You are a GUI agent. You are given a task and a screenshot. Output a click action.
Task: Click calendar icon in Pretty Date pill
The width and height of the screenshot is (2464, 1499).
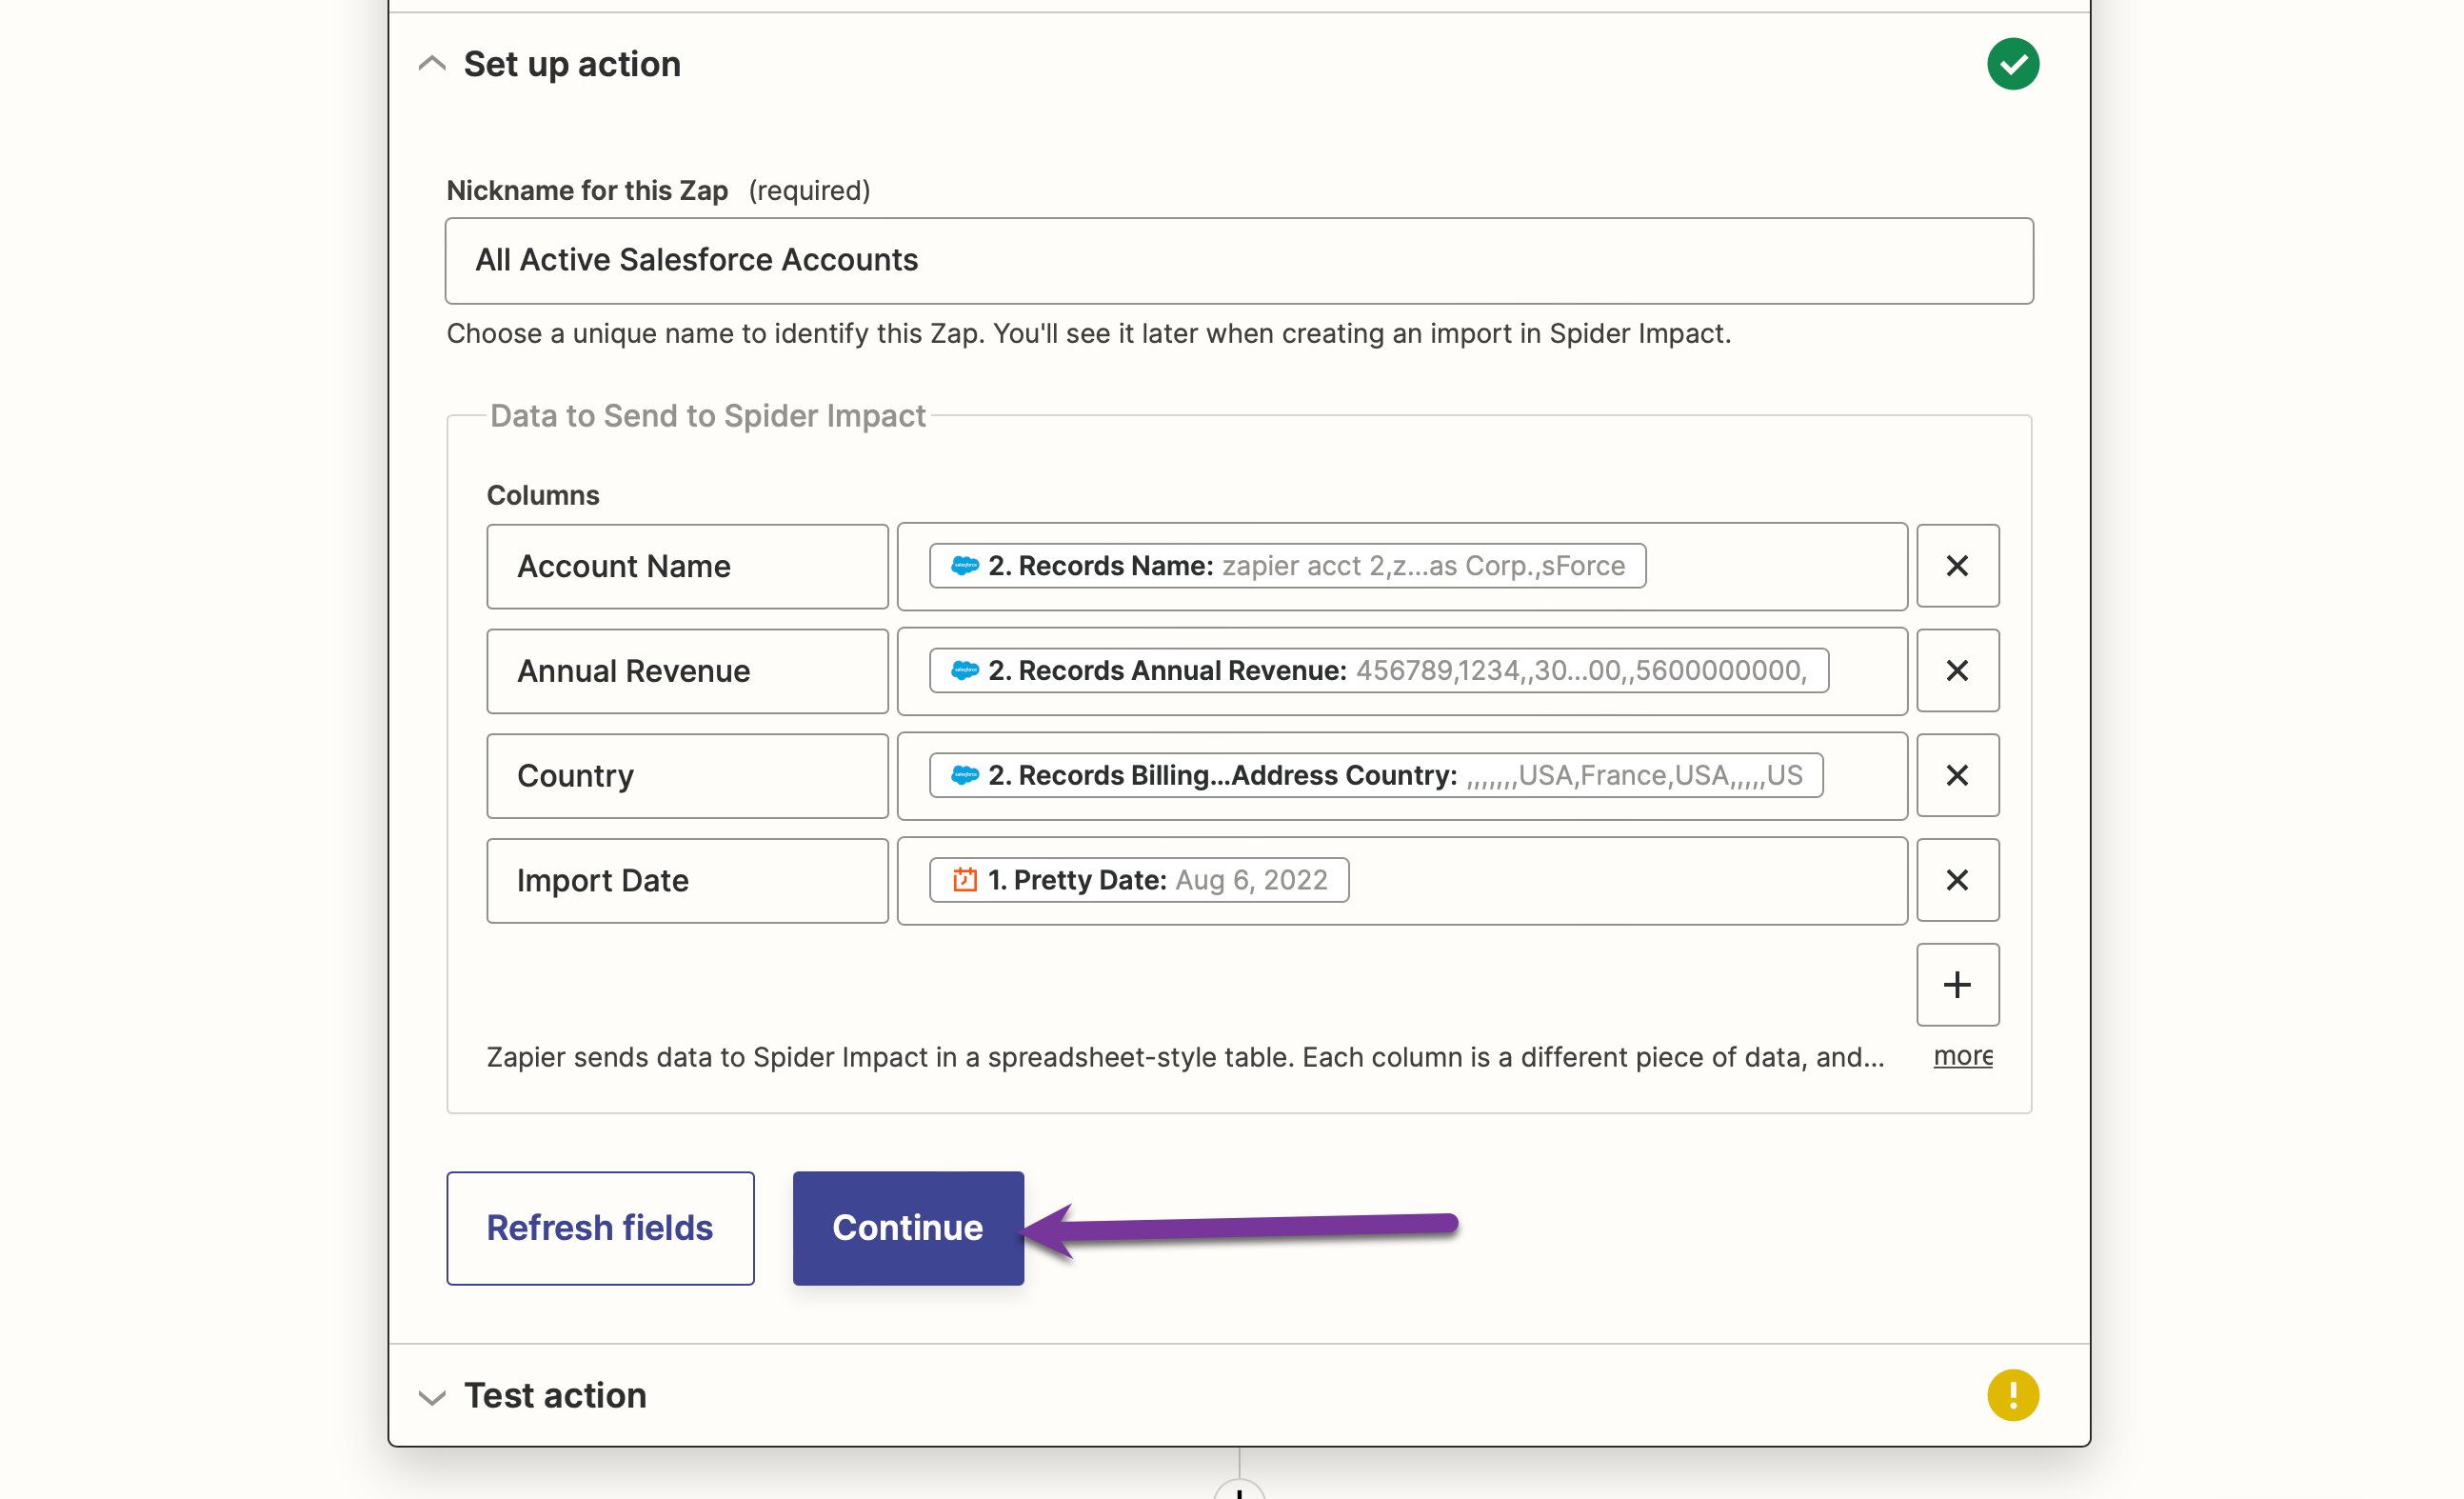coord(964,880)
